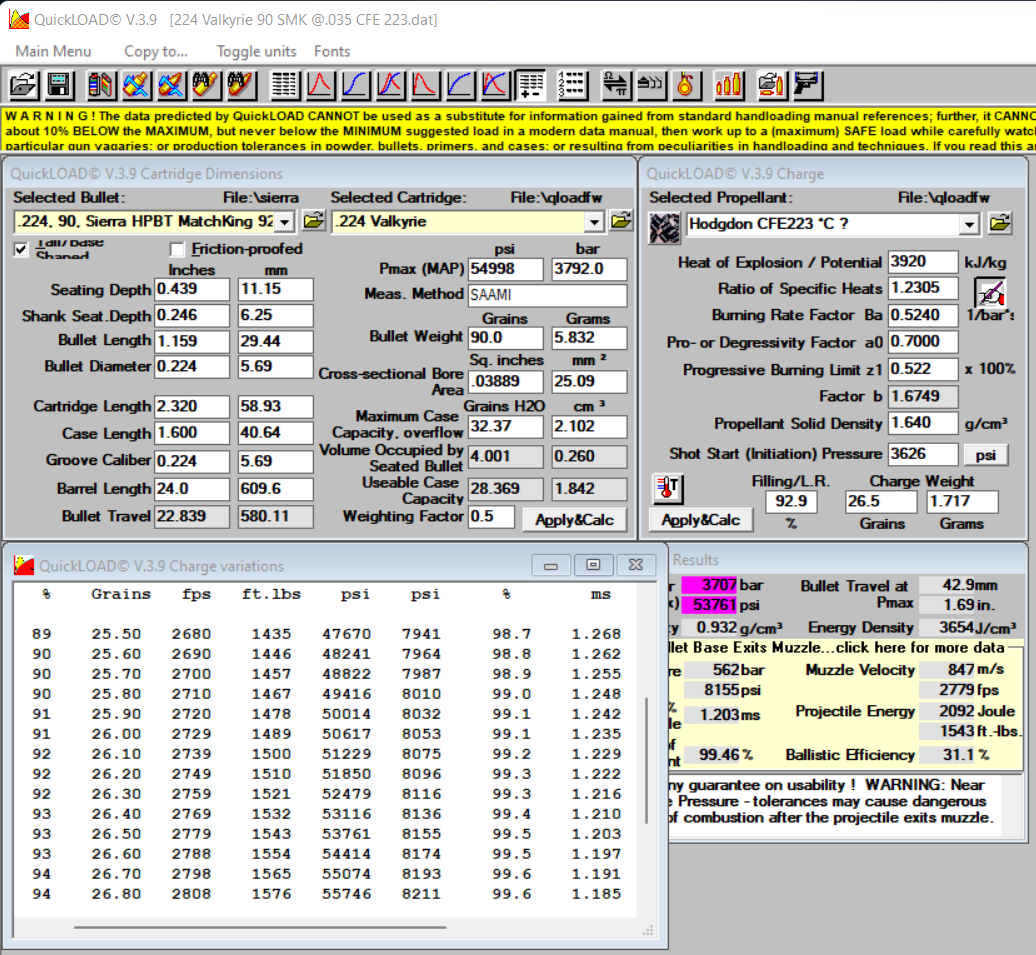Click the Charge variations horizontal scrollbar

click(260, 927)
